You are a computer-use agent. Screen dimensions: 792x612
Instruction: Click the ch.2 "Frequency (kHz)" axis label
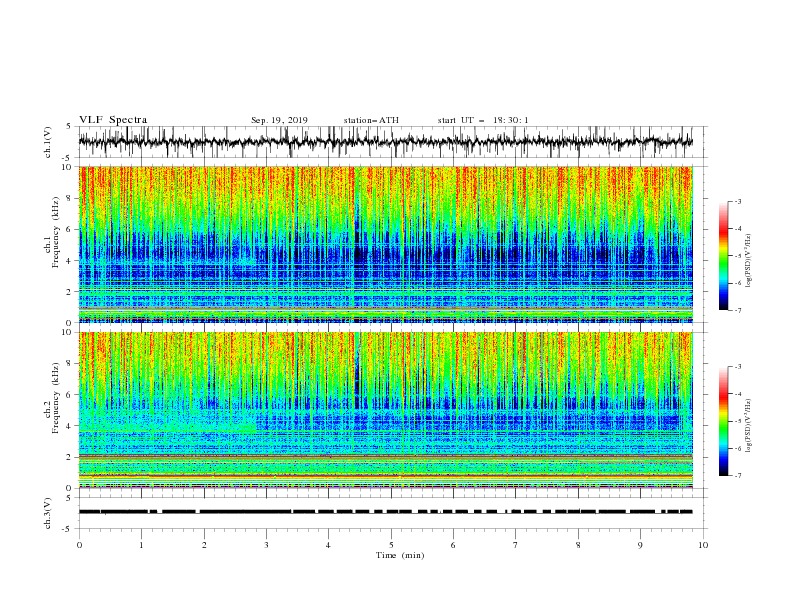(56, 397)
